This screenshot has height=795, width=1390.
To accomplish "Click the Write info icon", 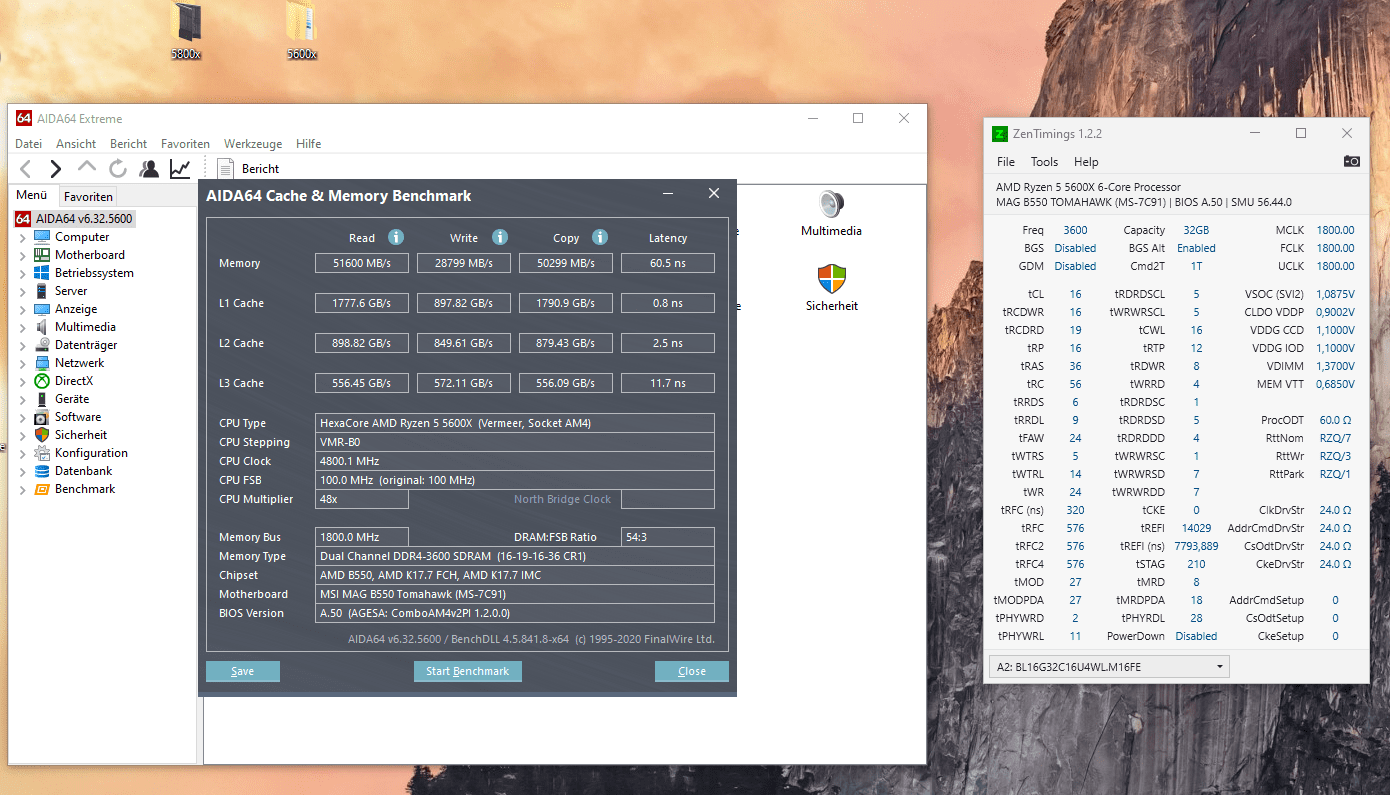I will (x=500, y=237).
